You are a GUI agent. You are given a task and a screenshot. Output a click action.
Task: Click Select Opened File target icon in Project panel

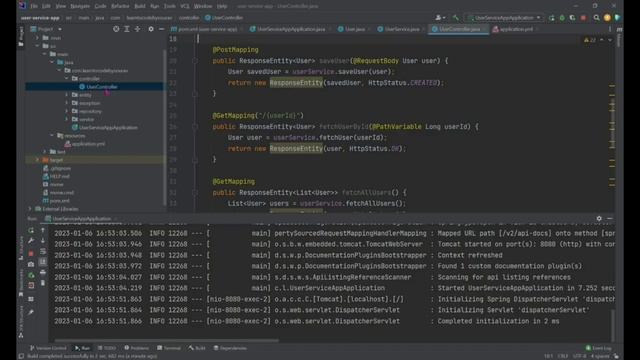pyautogui.click(x=116, y=29)
